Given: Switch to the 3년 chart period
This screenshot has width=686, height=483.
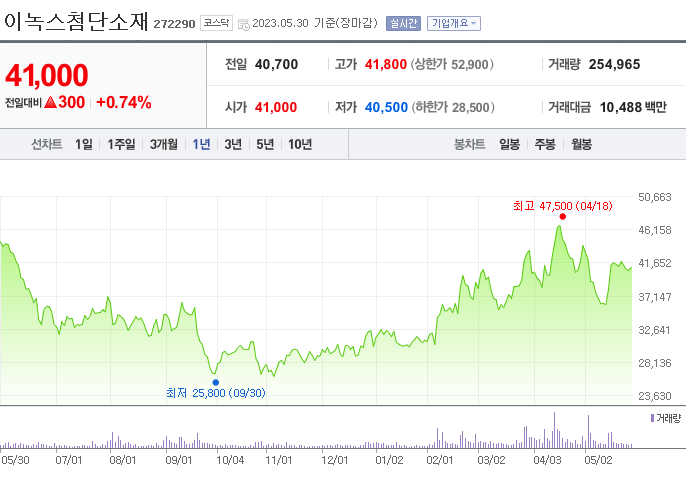Looking at the screenshot, I should tap(233, 144).
